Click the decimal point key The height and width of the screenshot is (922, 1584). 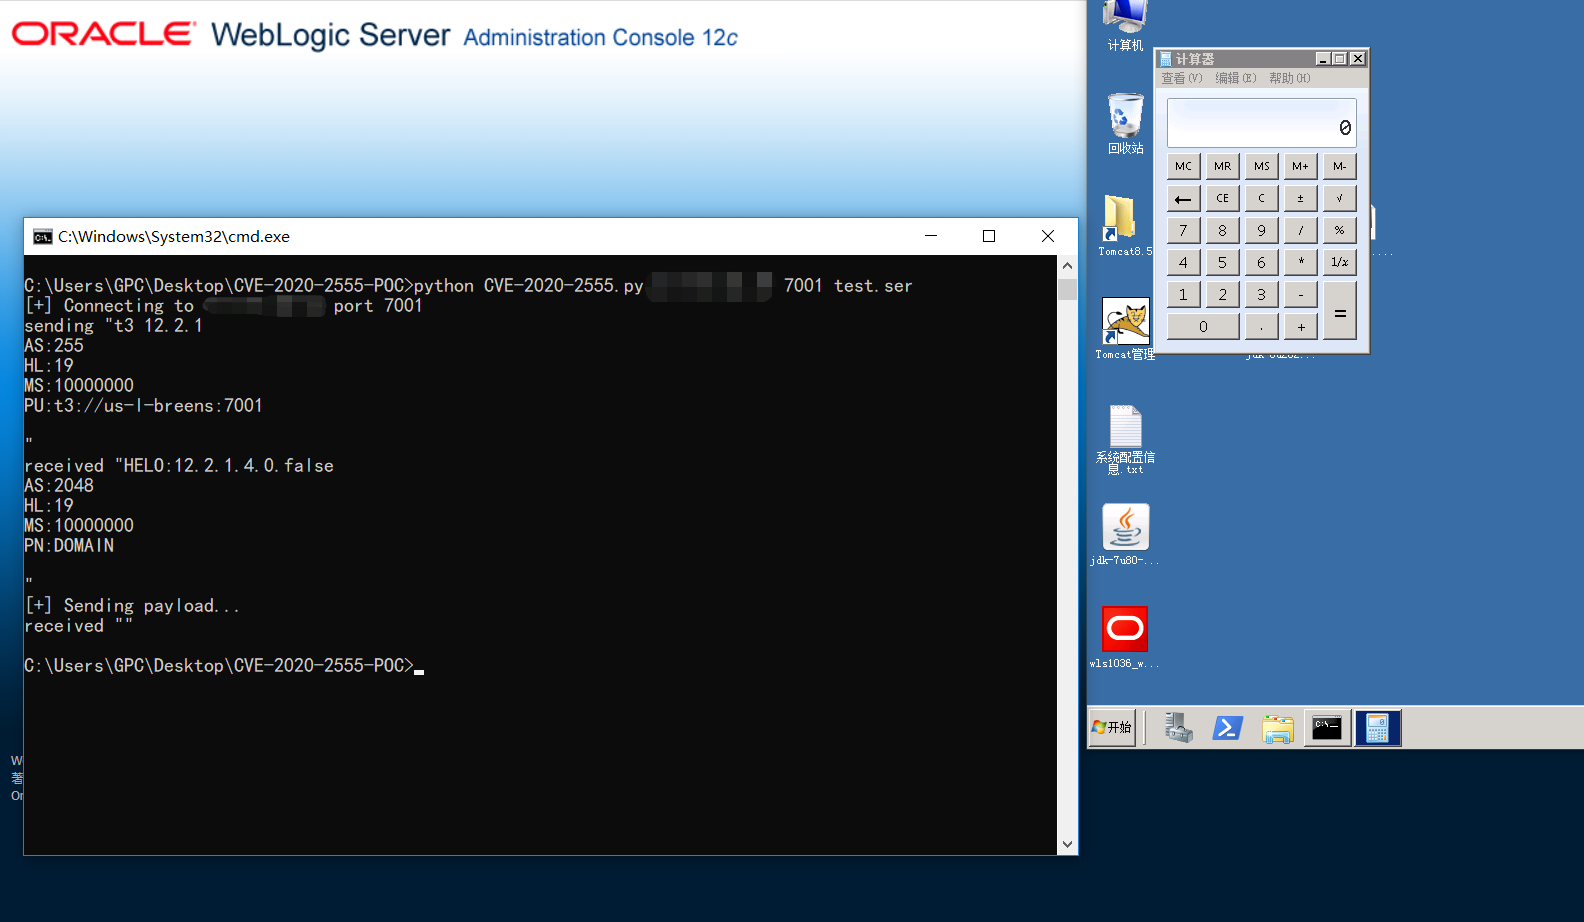pyautogui.click(x=1261, y=326)
